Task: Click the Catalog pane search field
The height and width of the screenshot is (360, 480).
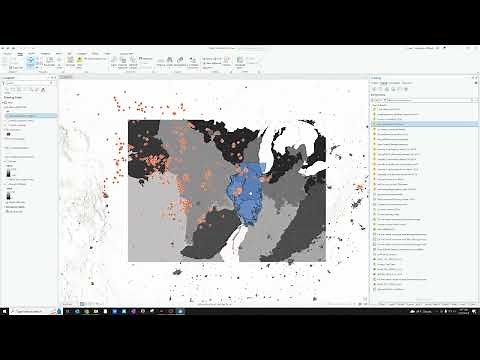Action: click(430, 100)
